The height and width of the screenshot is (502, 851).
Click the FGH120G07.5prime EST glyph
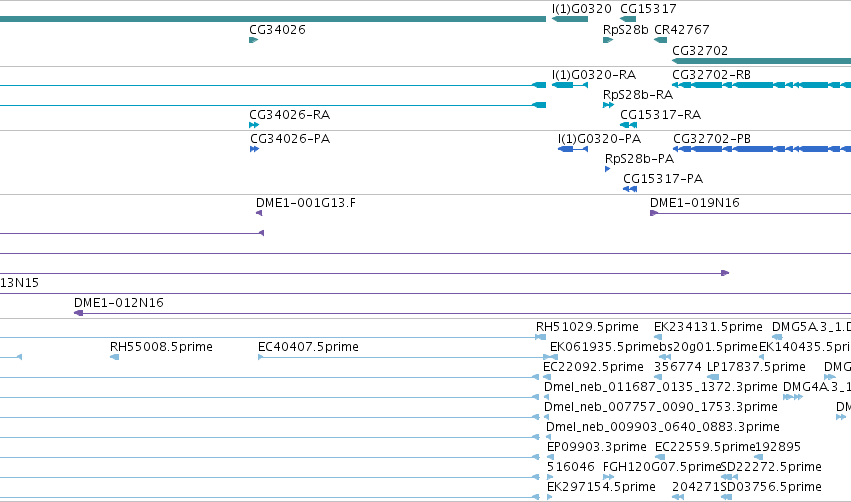coord(608,478)
